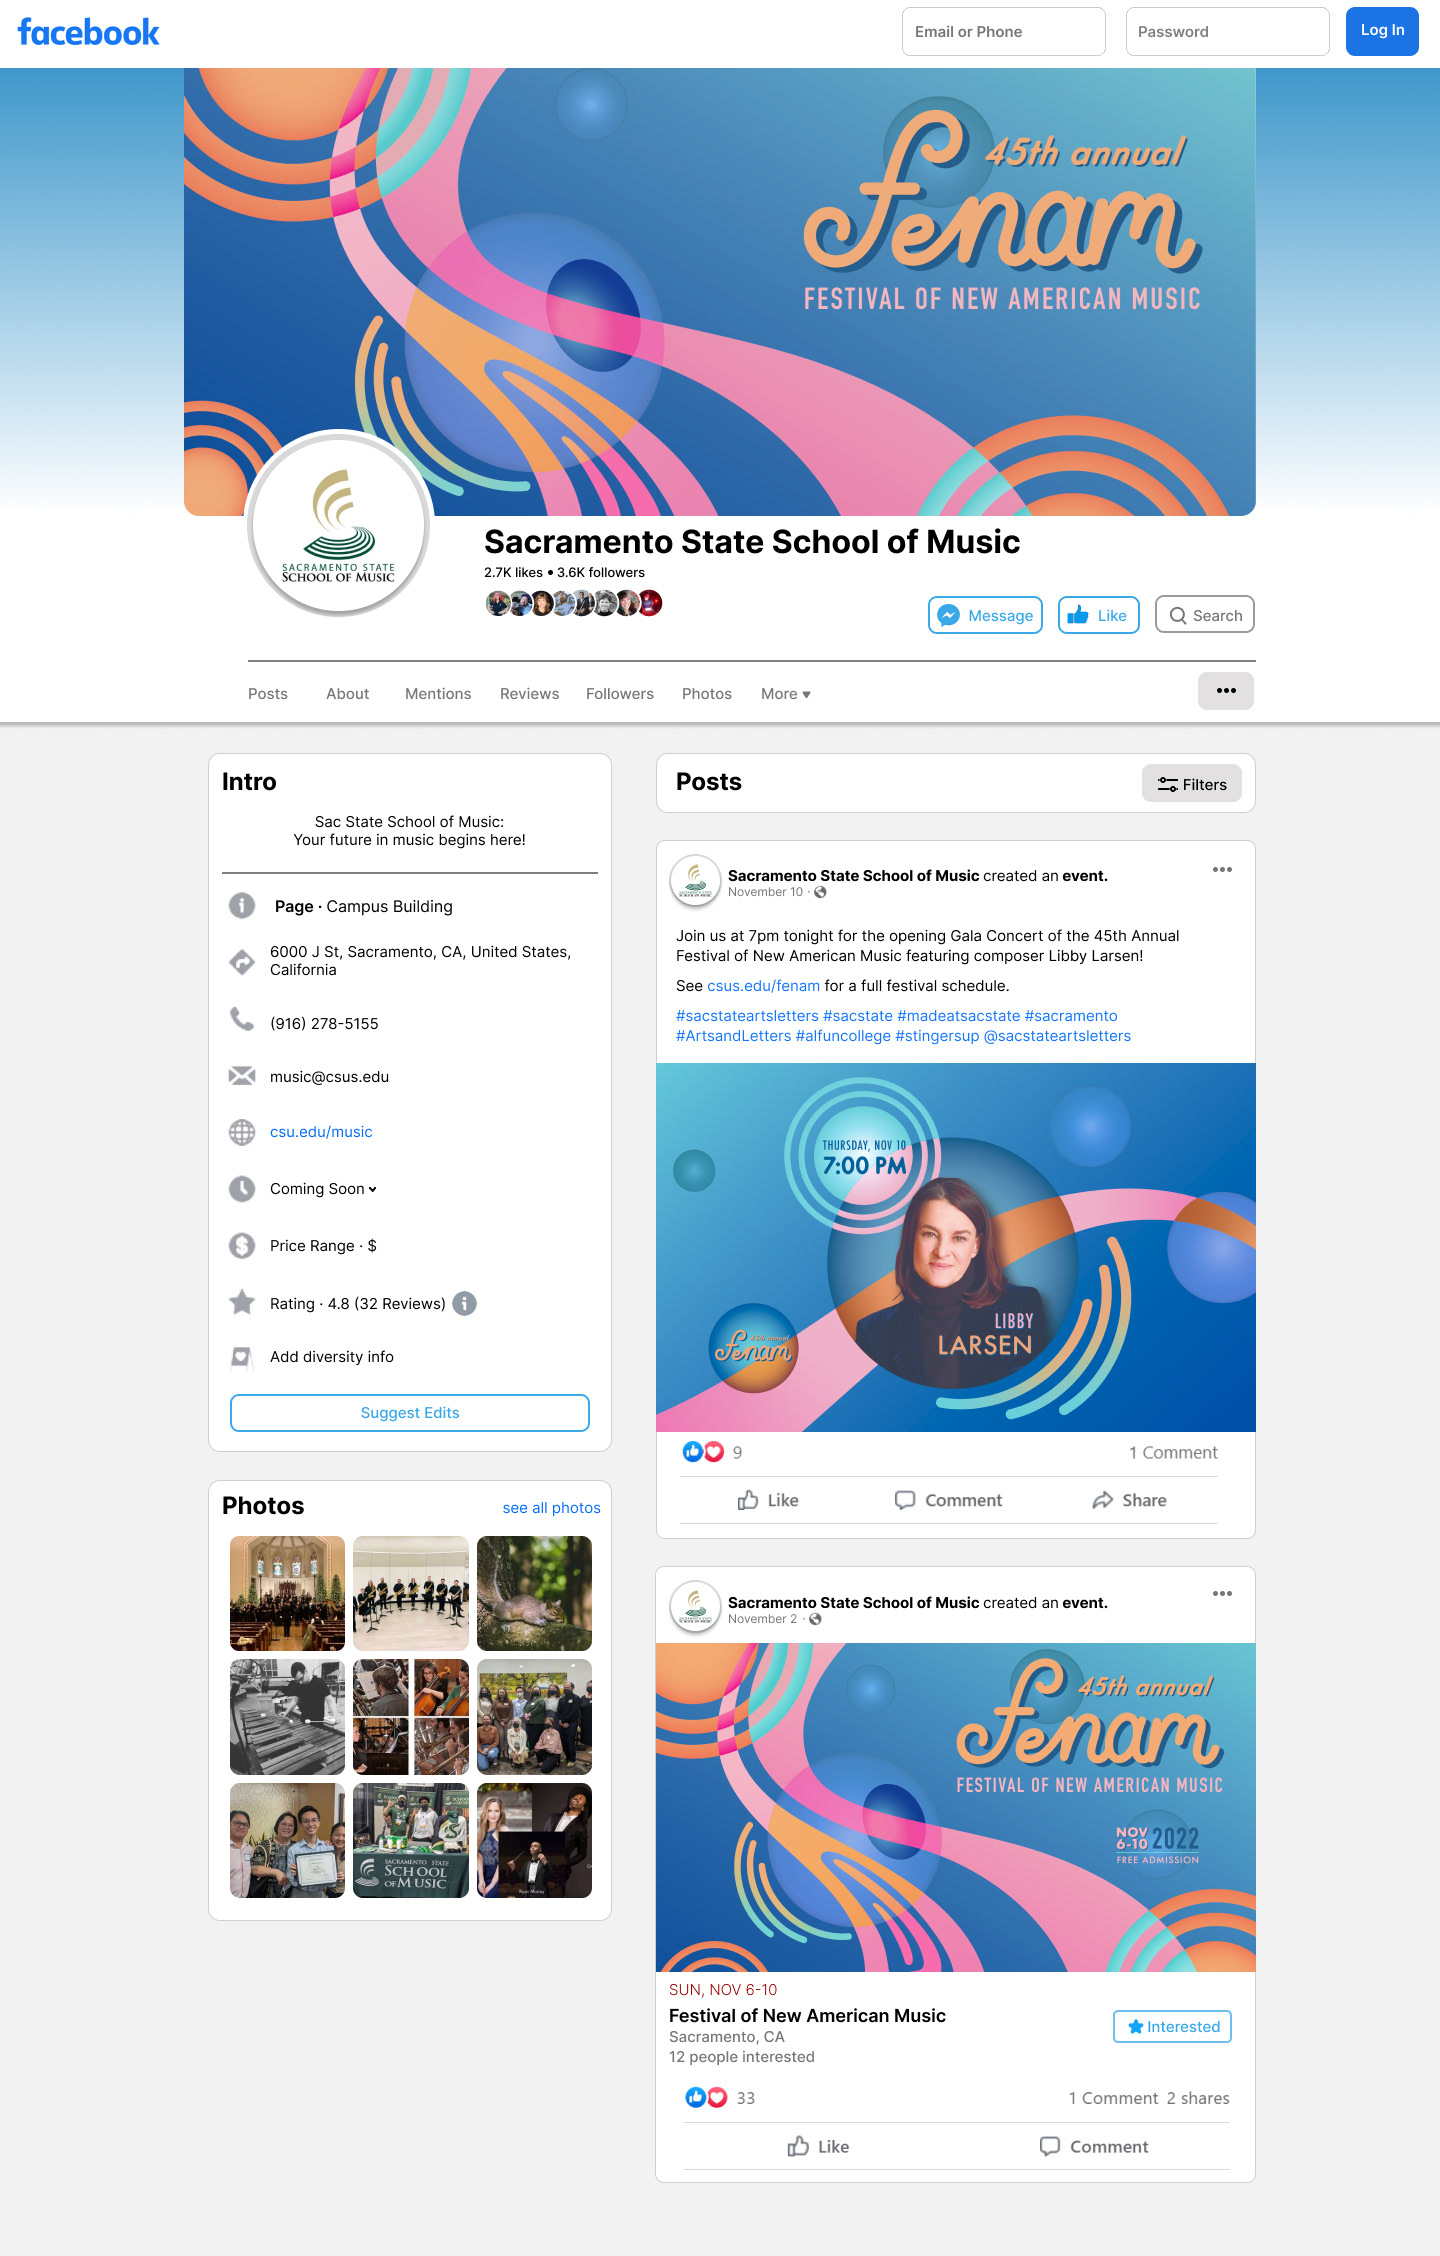Open the School of Music profile picture
The image size is (1440, 2256).
(x=339, y=524)
